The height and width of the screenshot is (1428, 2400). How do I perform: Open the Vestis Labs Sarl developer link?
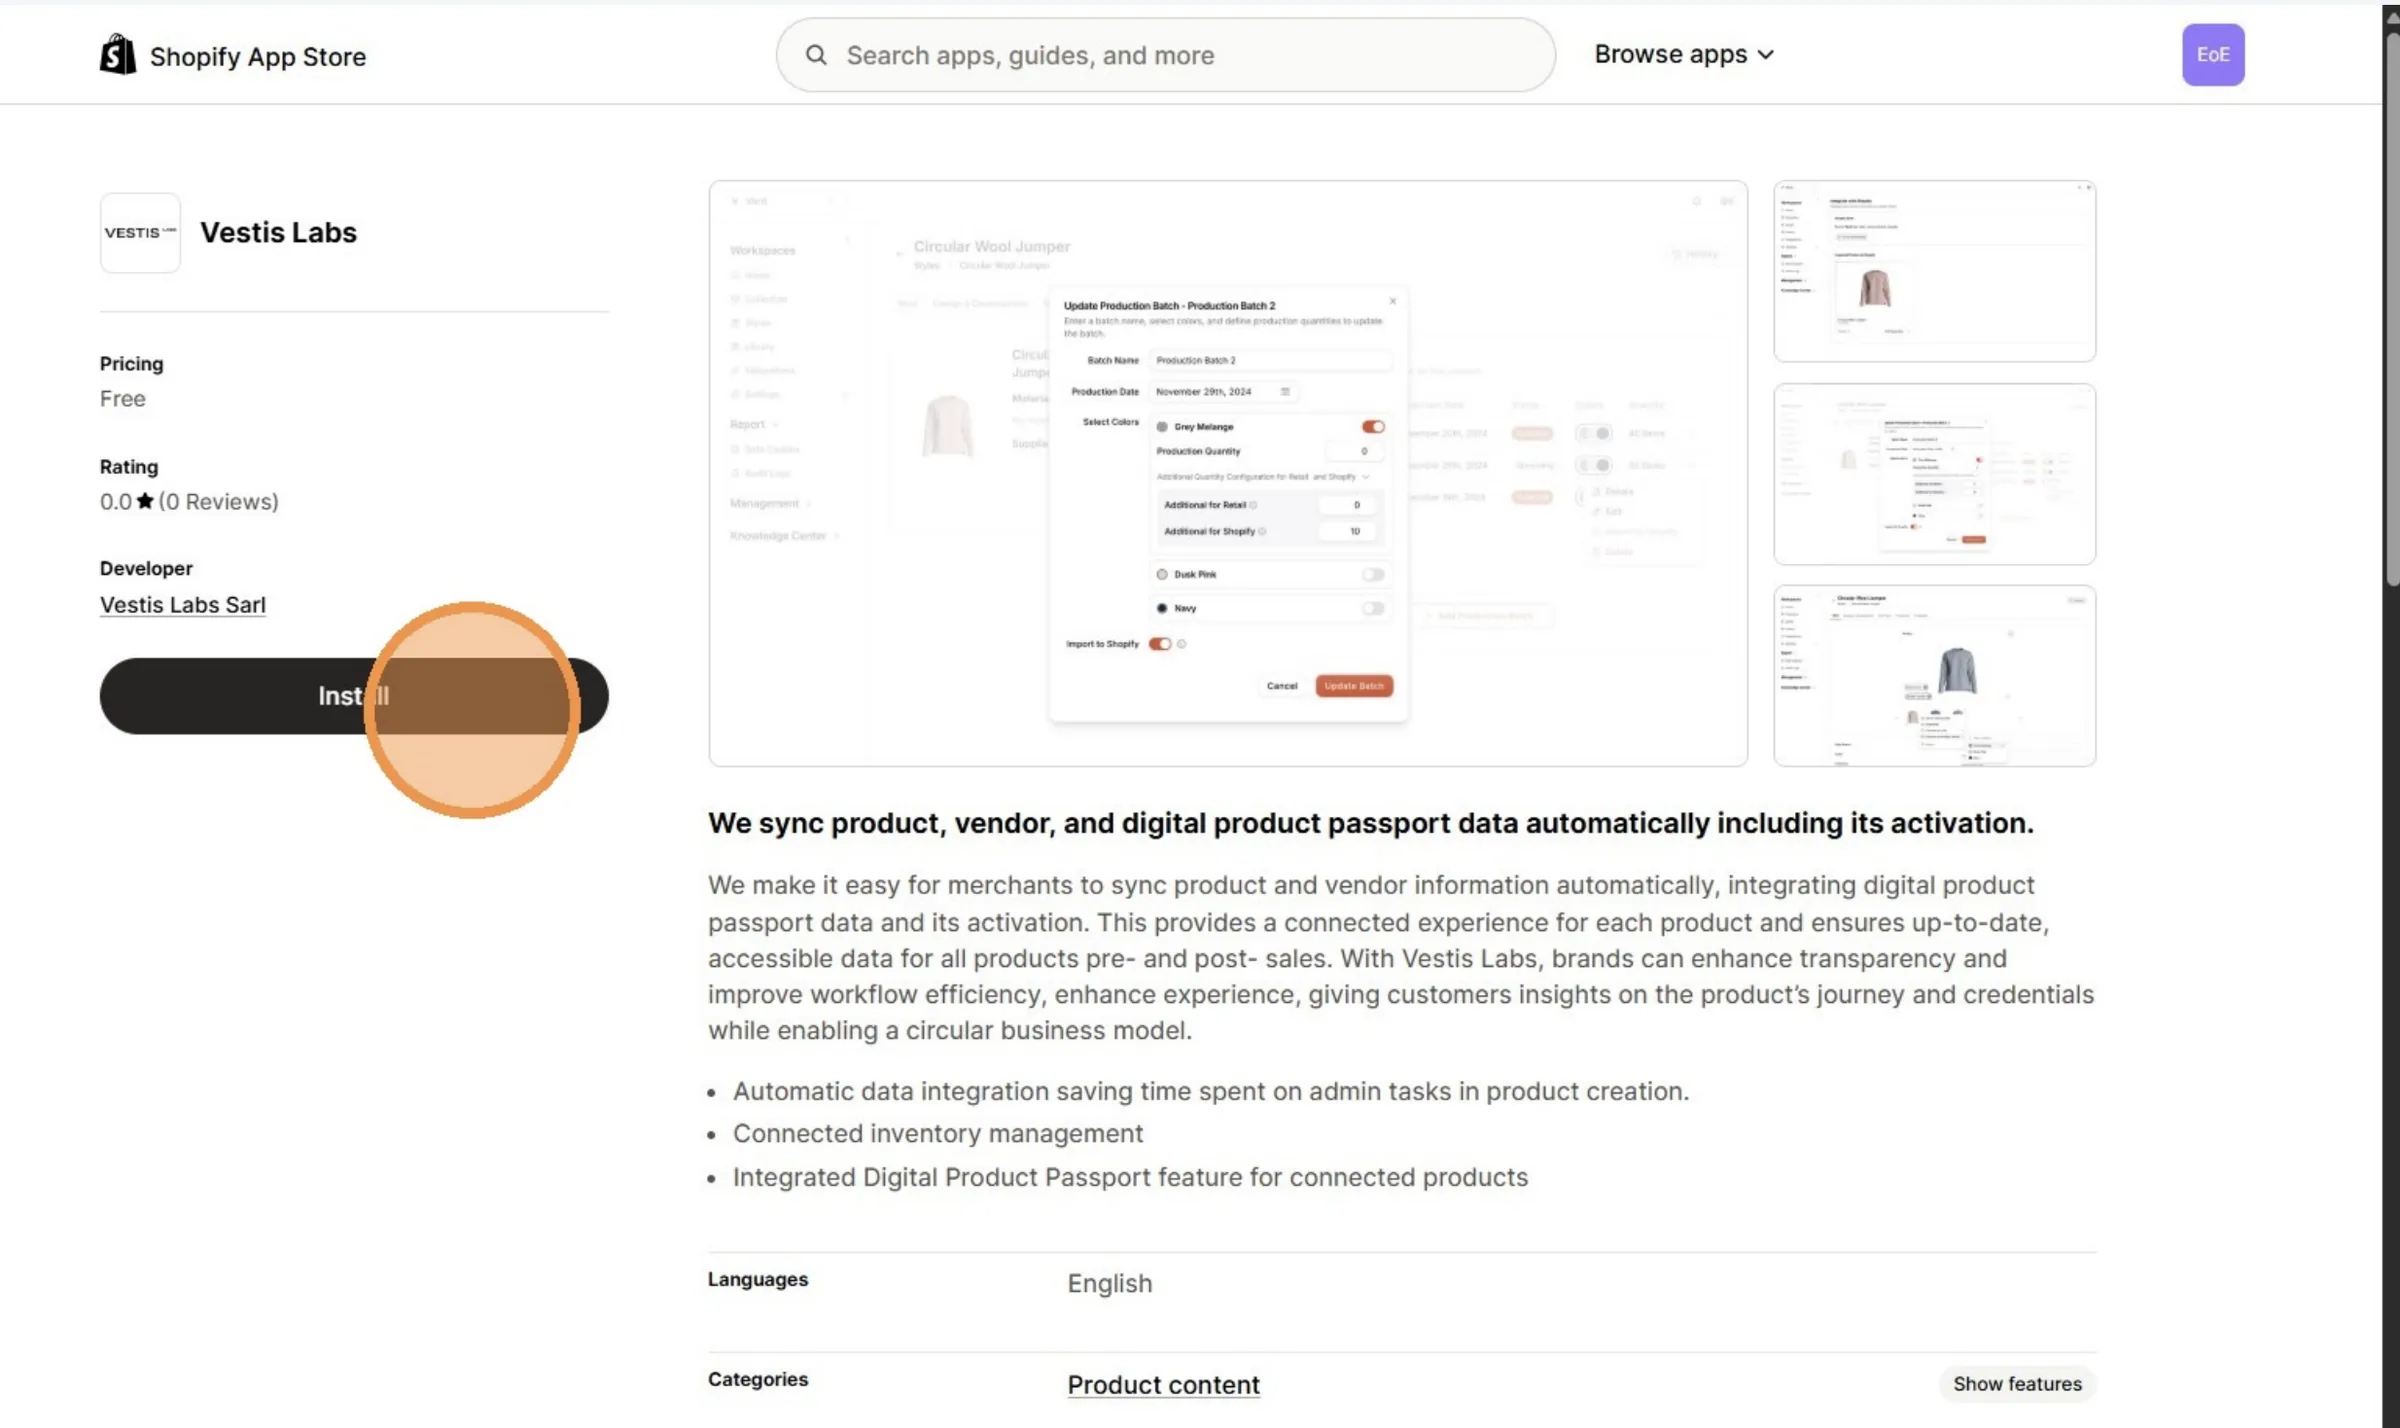(183, 605)
